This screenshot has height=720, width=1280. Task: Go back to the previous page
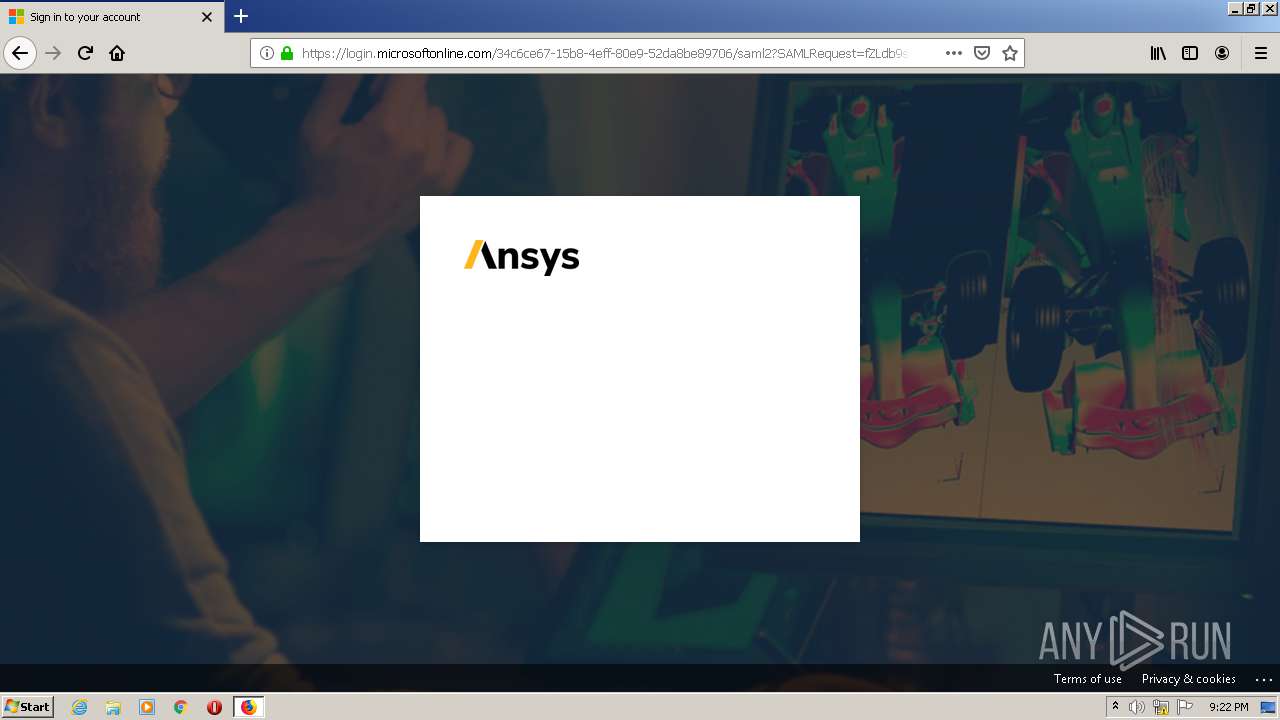coord(20,53)
